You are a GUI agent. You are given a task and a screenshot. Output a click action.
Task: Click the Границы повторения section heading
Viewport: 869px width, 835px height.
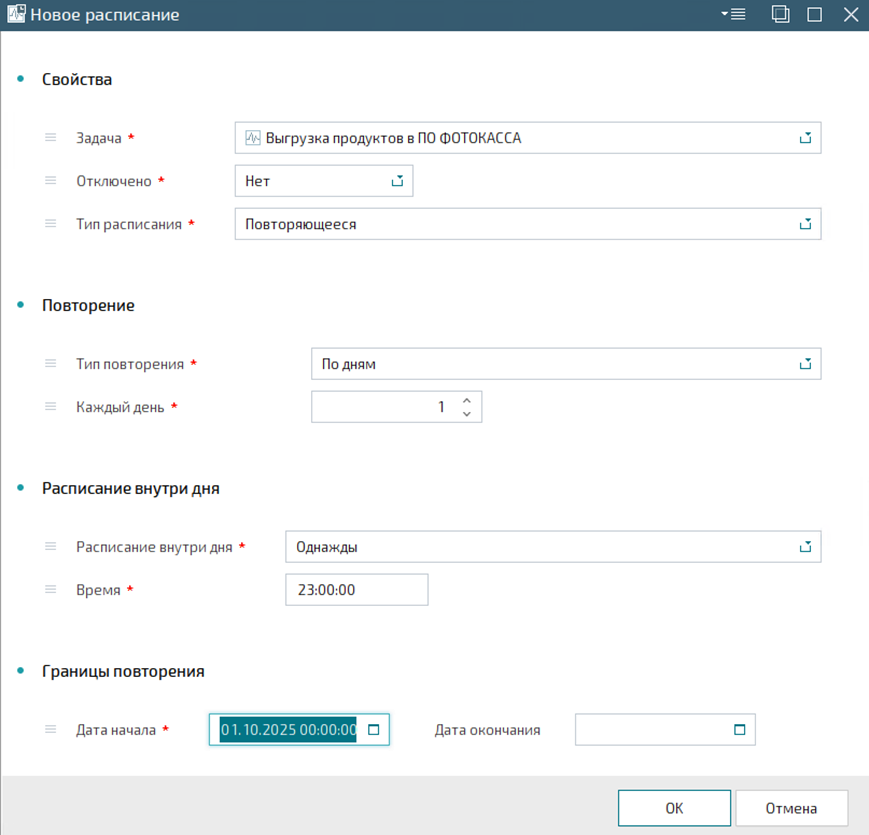(123, 672)
